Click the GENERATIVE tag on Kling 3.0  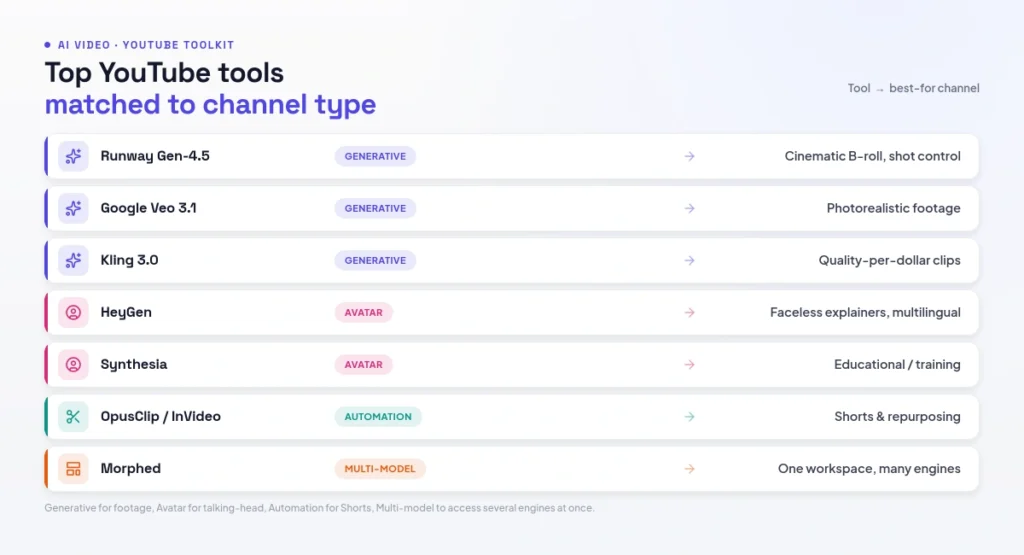[375, 261]
